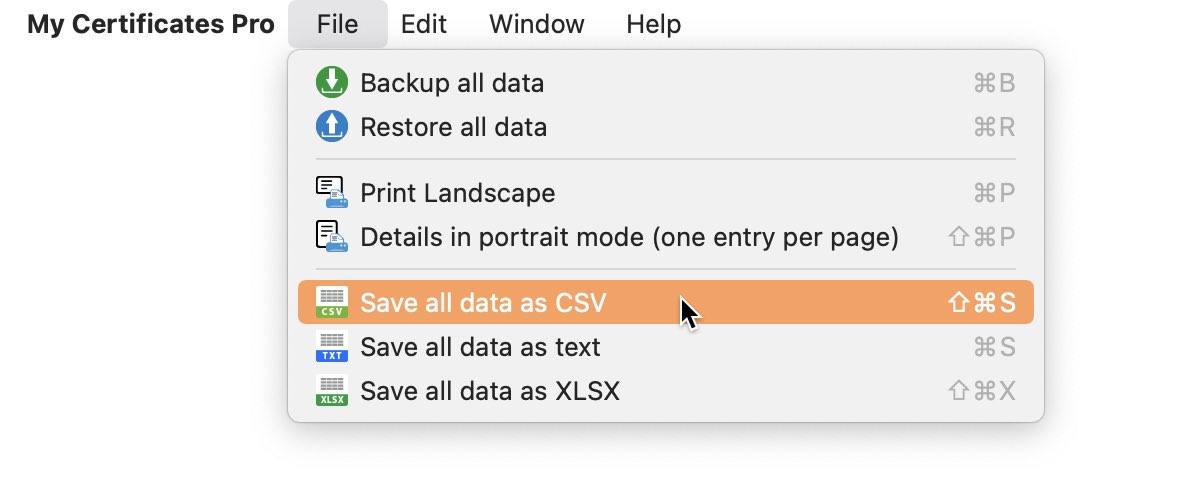This screenshot has width=1200, height=504.
Task: Select Details in portrait mode option
Action: point(629,237)
